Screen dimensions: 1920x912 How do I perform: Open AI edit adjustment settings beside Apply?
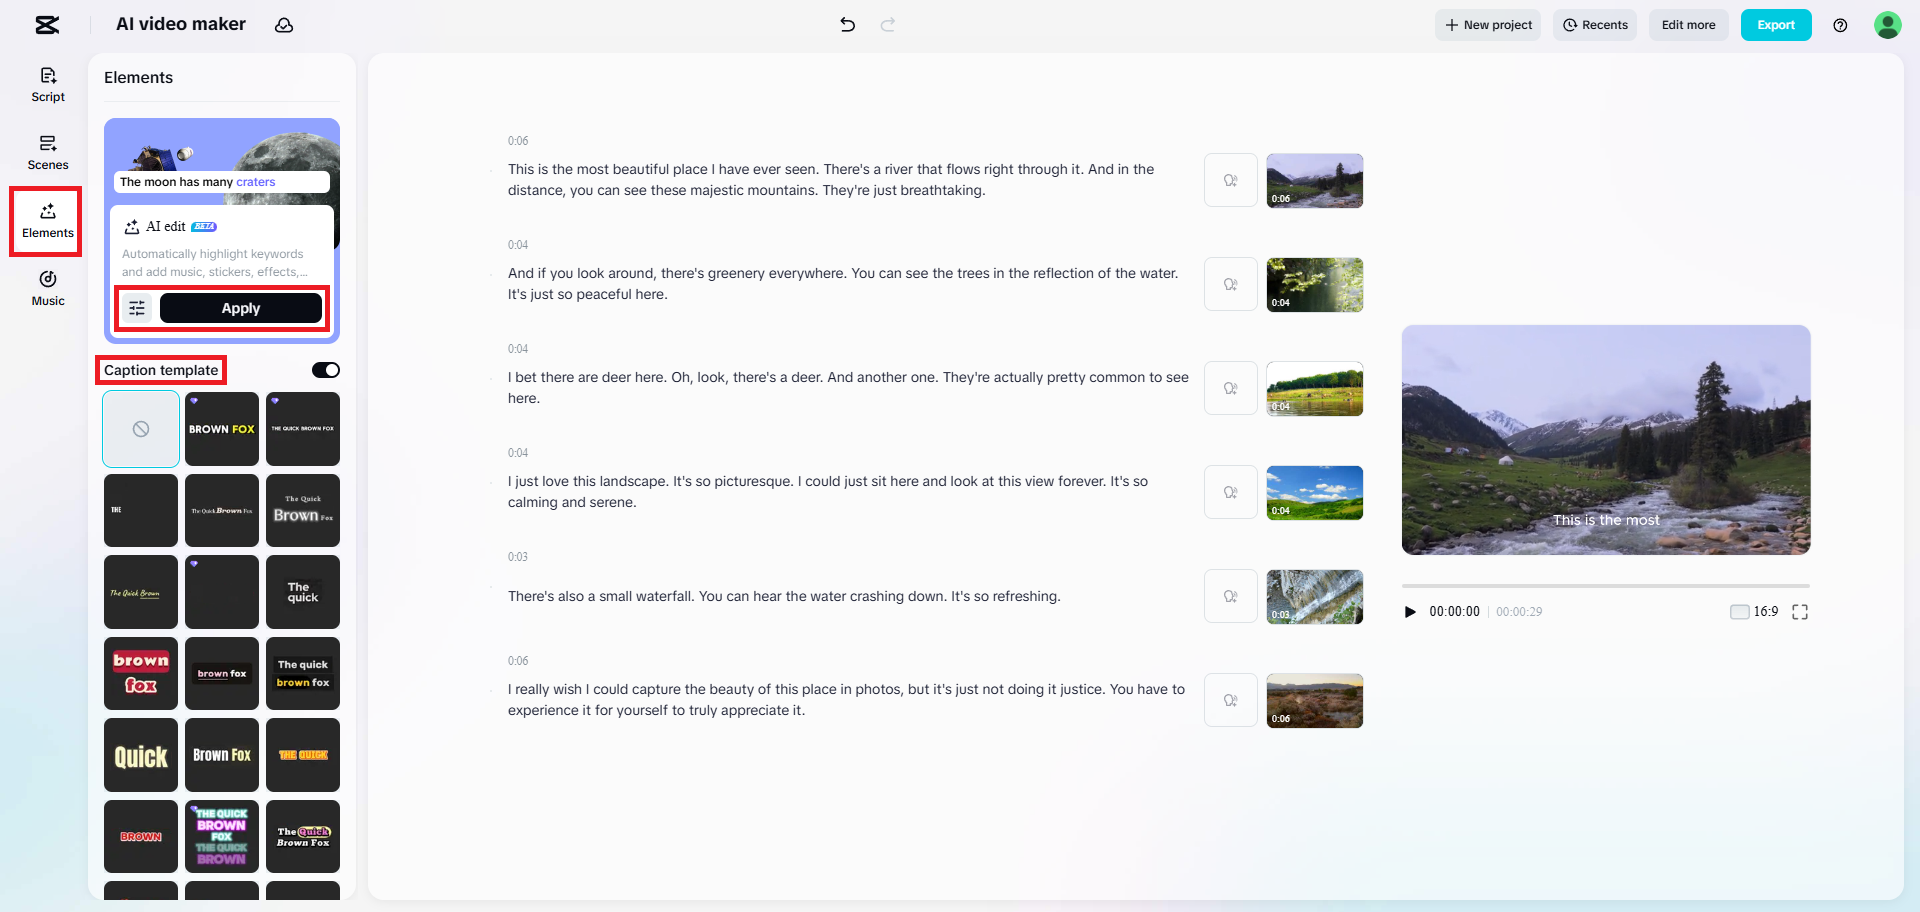(137, 308)
